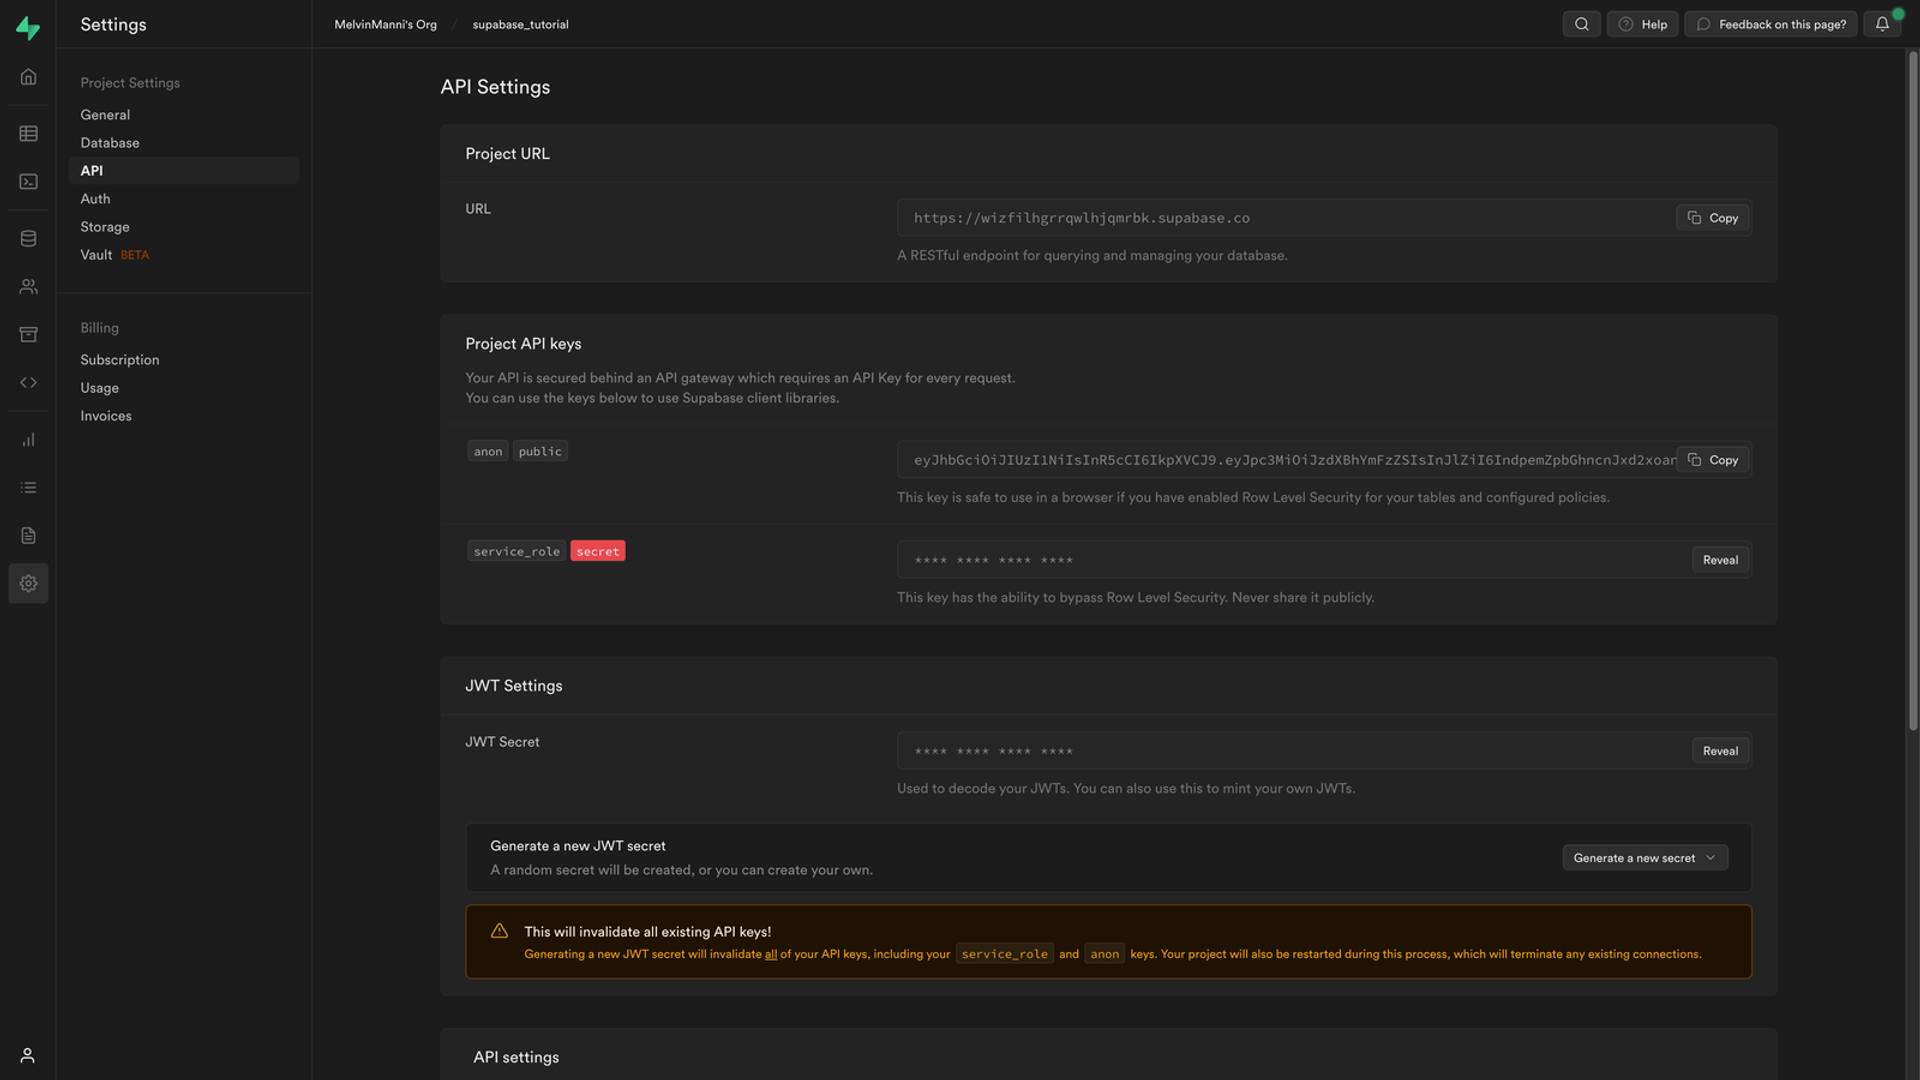
Task: Go to the project Home icon
Action: [x=28, y=76]
